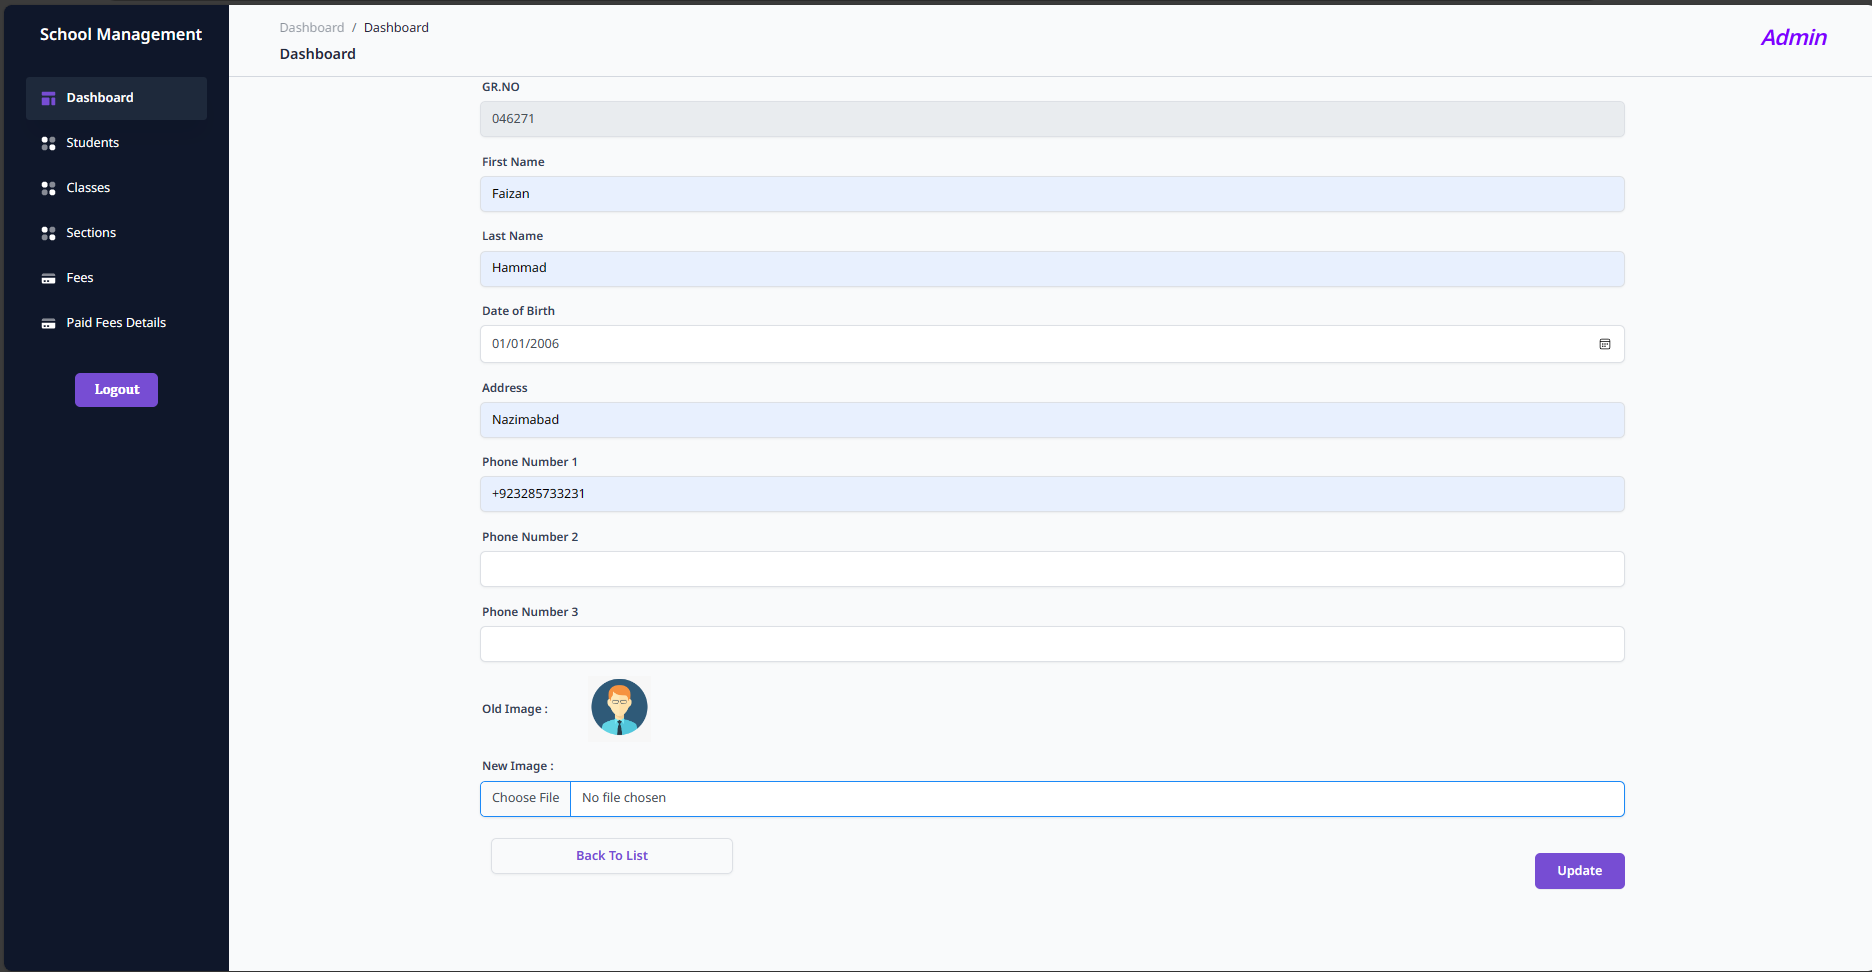
Task: Click the Back To List link
Action: pyautogui.click(x=611, y=856)
